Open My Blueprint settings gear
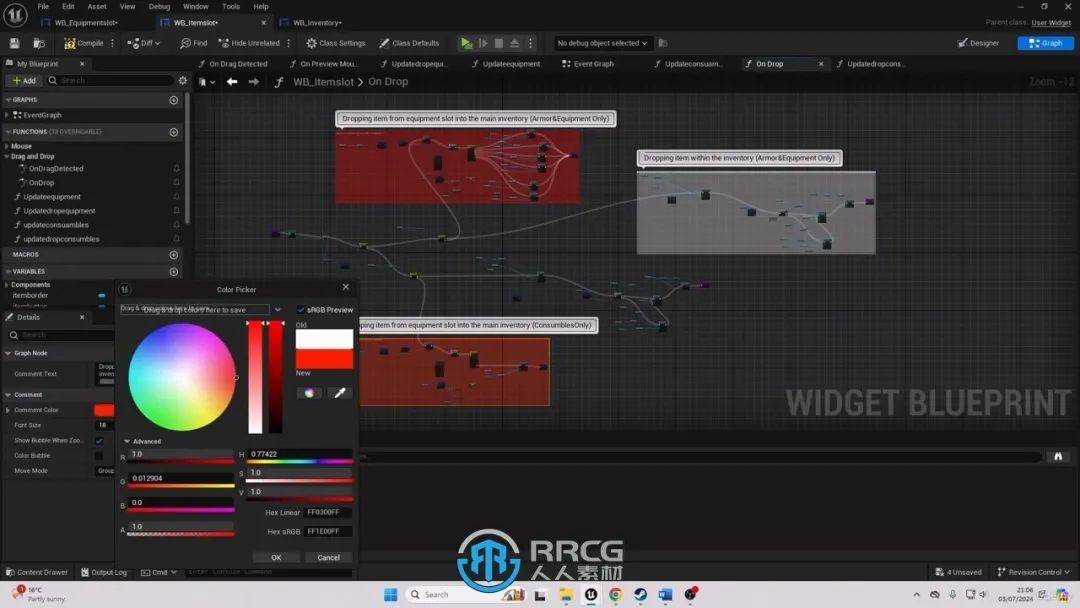Screen dimensions: 1080x608 coord(182,81)
